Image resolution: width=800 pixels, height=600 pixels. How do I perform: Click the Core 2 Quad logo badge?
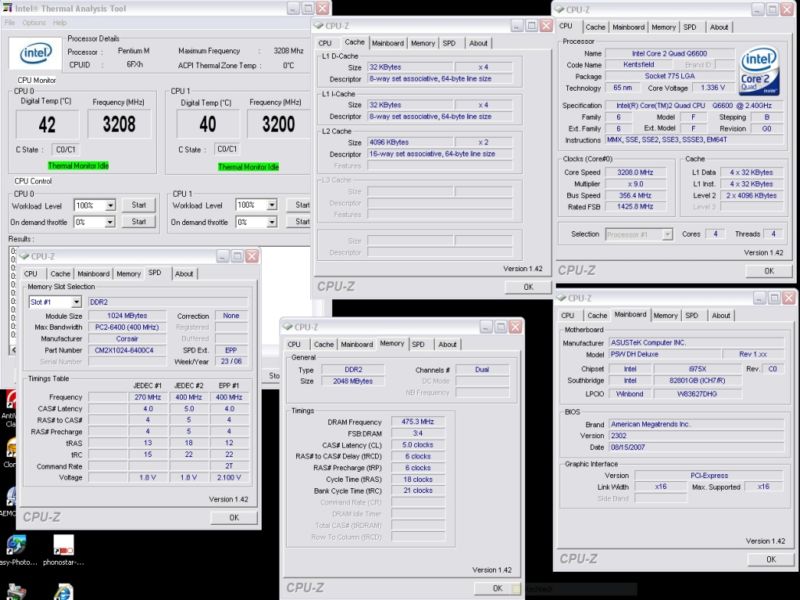(759, 70)
